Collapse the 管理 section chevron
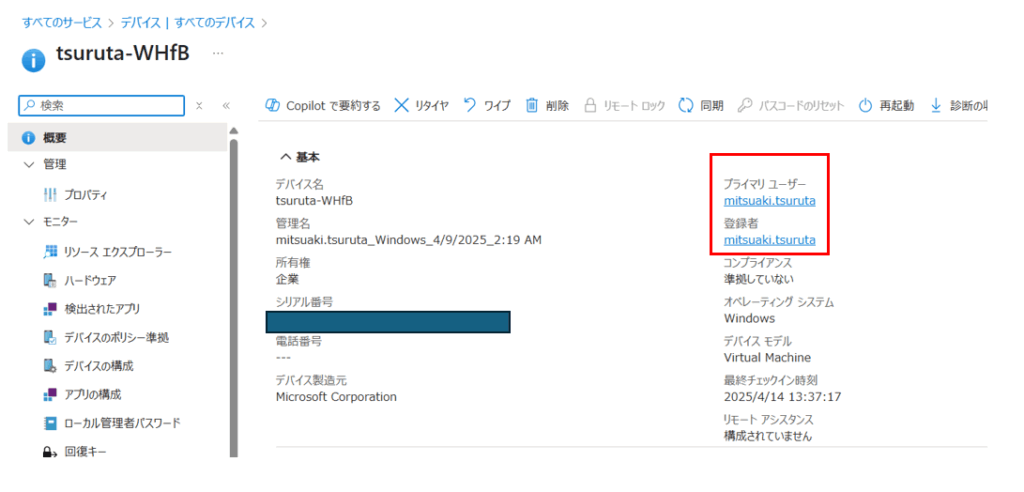The image size is (1024, 492). point(29,165)
